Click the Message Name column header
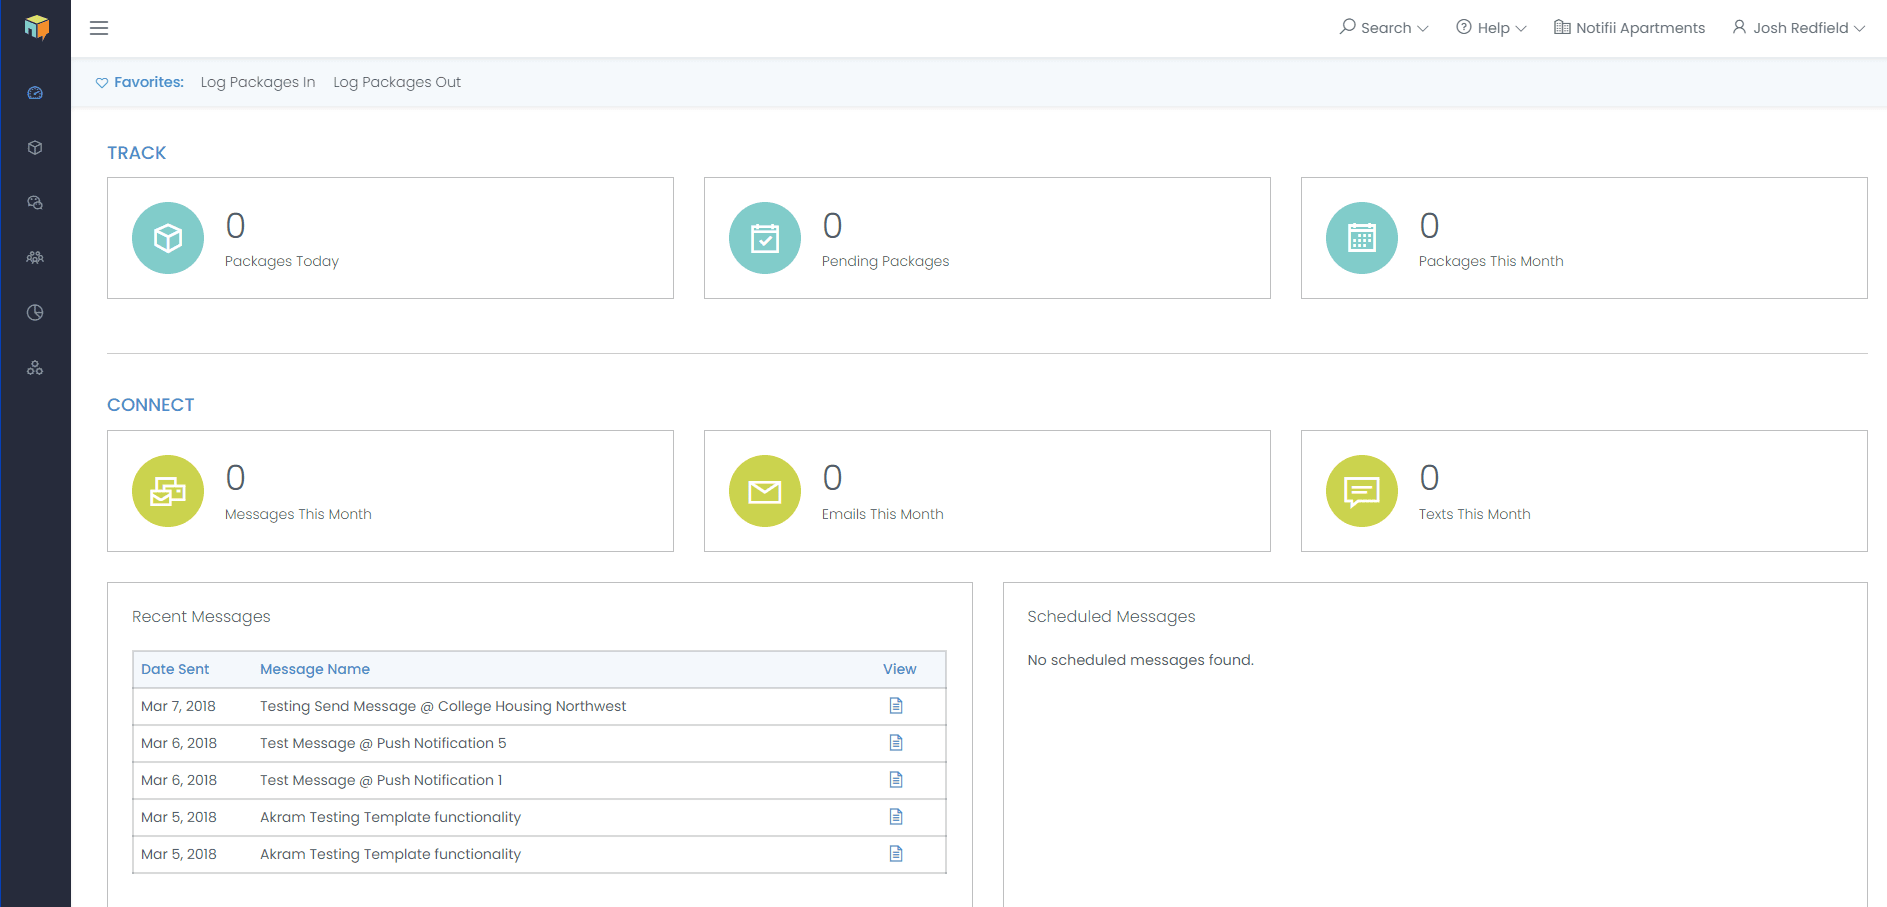This screenshot has width=1887, height=907. (315, 669)
